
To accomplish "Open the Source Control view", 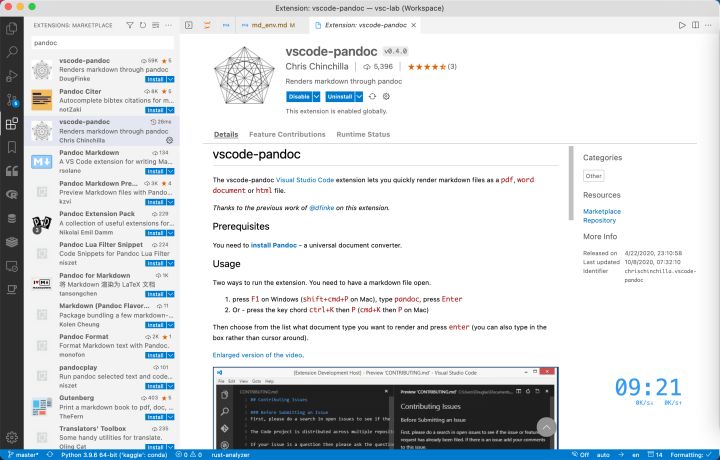I will pos(11,100).
